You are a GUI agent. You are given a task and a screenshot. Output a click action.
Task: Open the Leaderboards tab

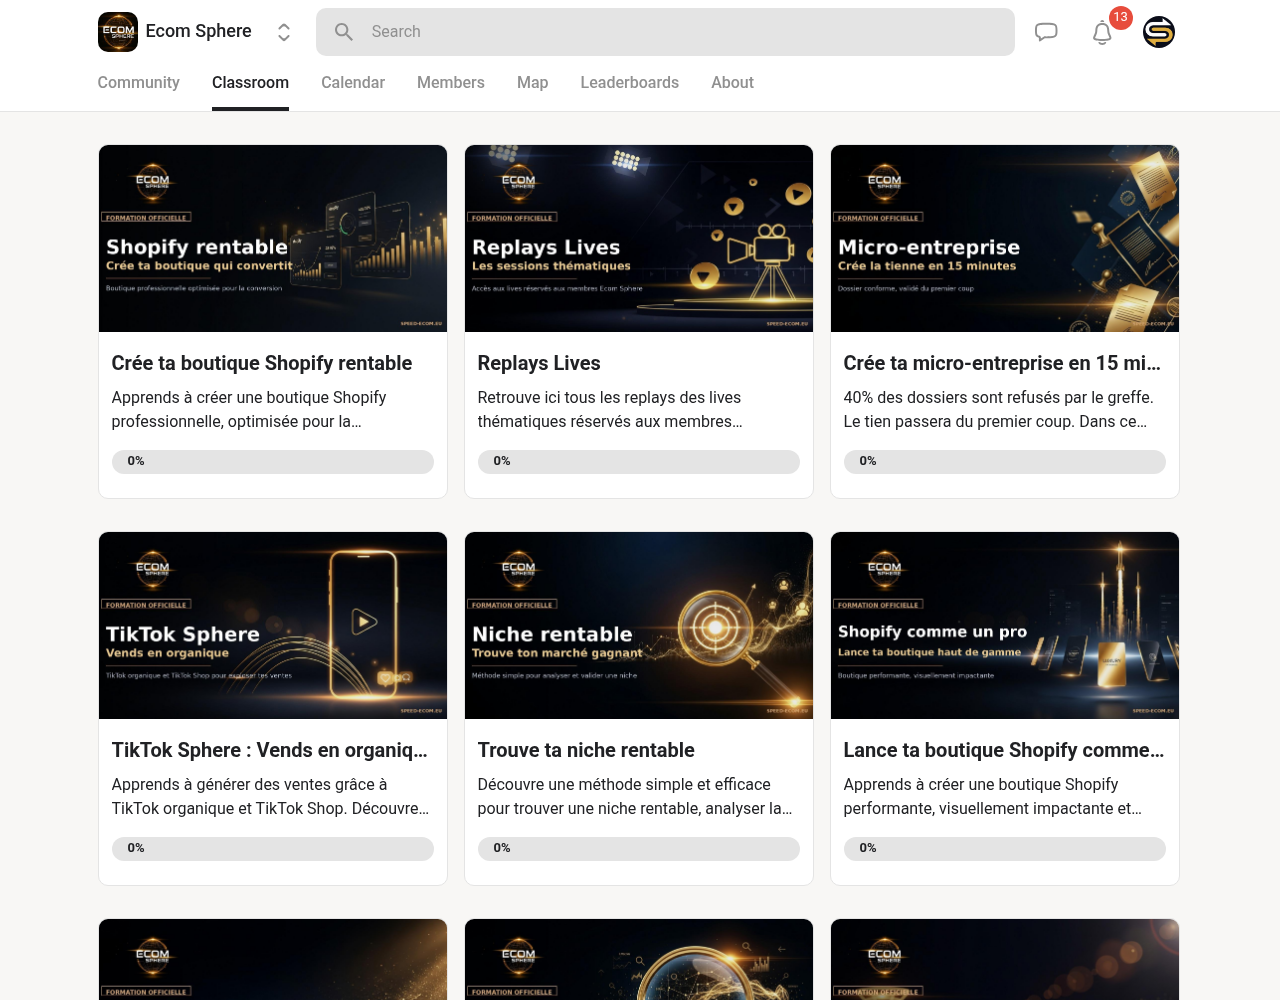[x=629, y=83]
